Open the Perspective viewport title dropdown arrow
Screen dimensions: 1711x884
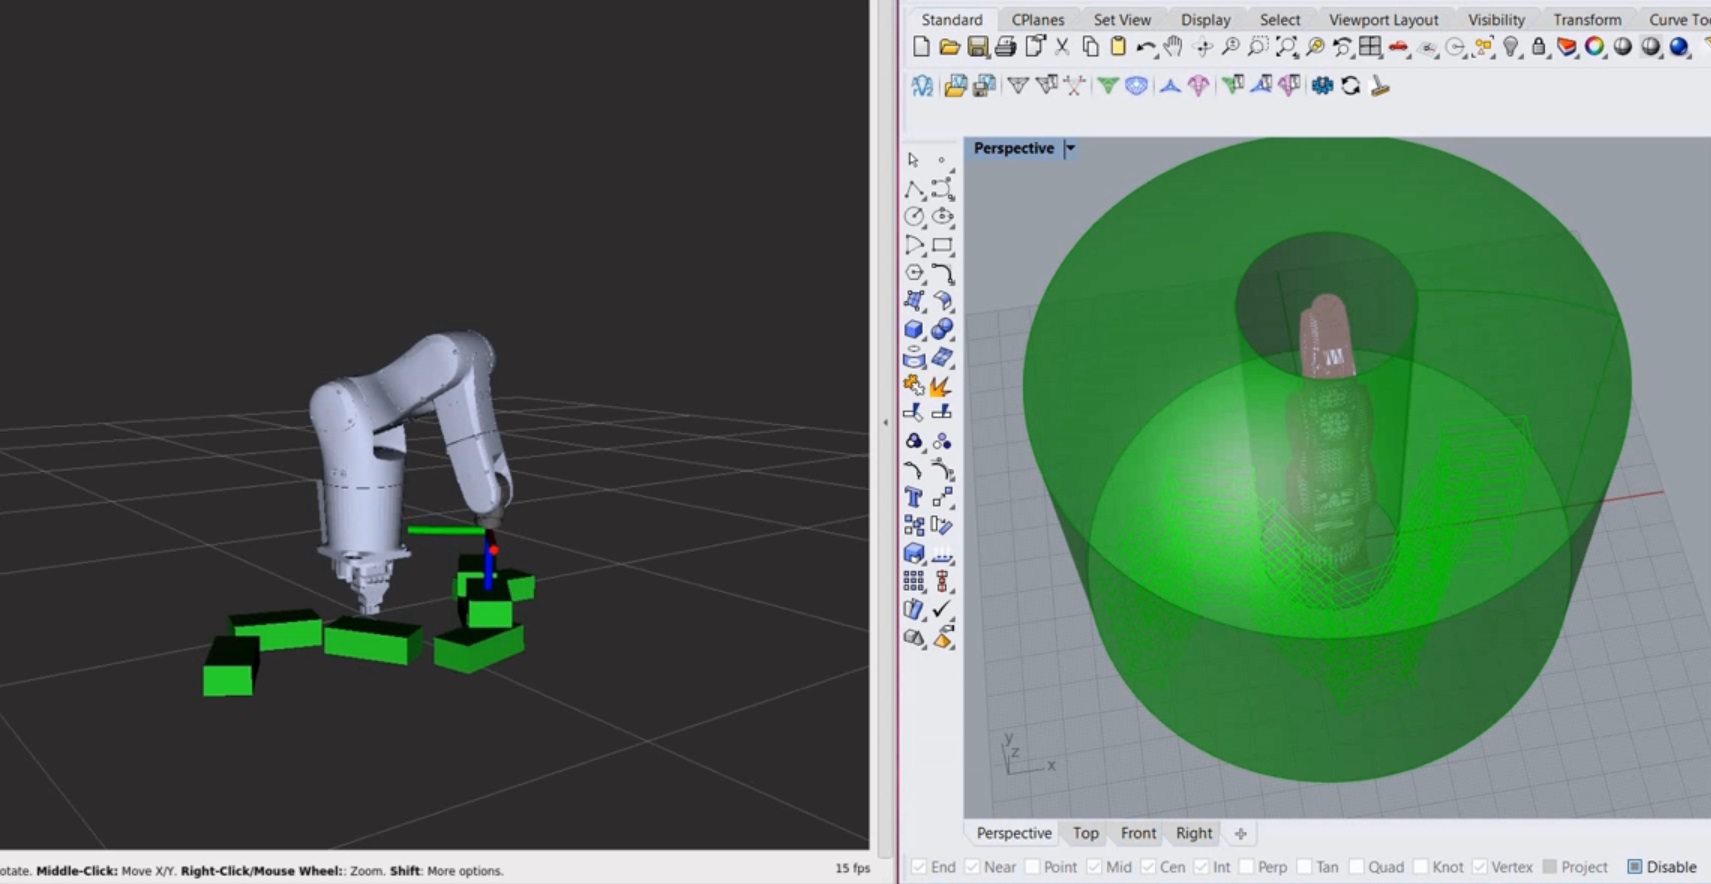(x=1070, y=148)
